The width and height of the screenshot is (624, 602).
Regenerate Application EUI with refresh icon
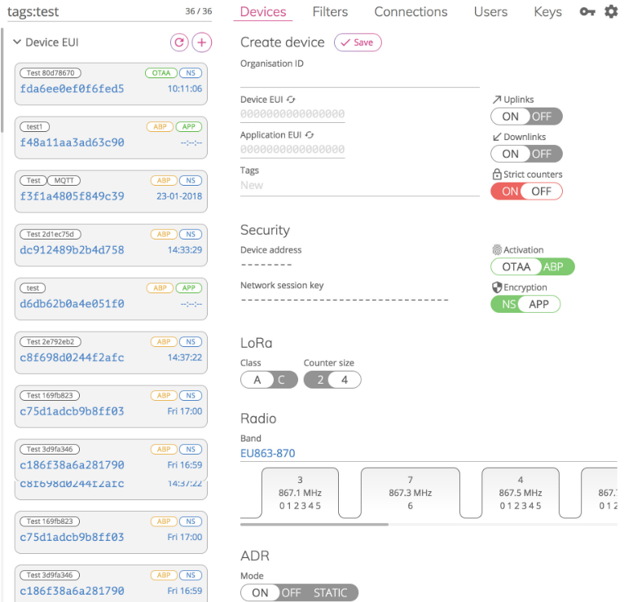(x=310, y=134)
